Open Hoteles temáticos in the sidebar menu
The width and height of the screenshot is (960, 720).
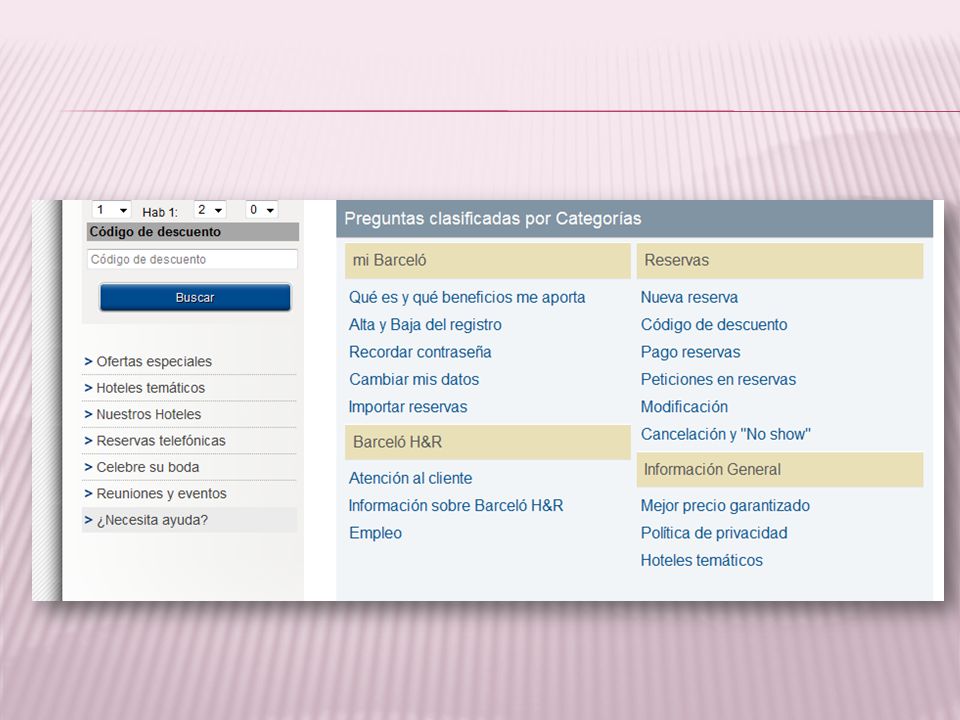(x=151, y=388)
